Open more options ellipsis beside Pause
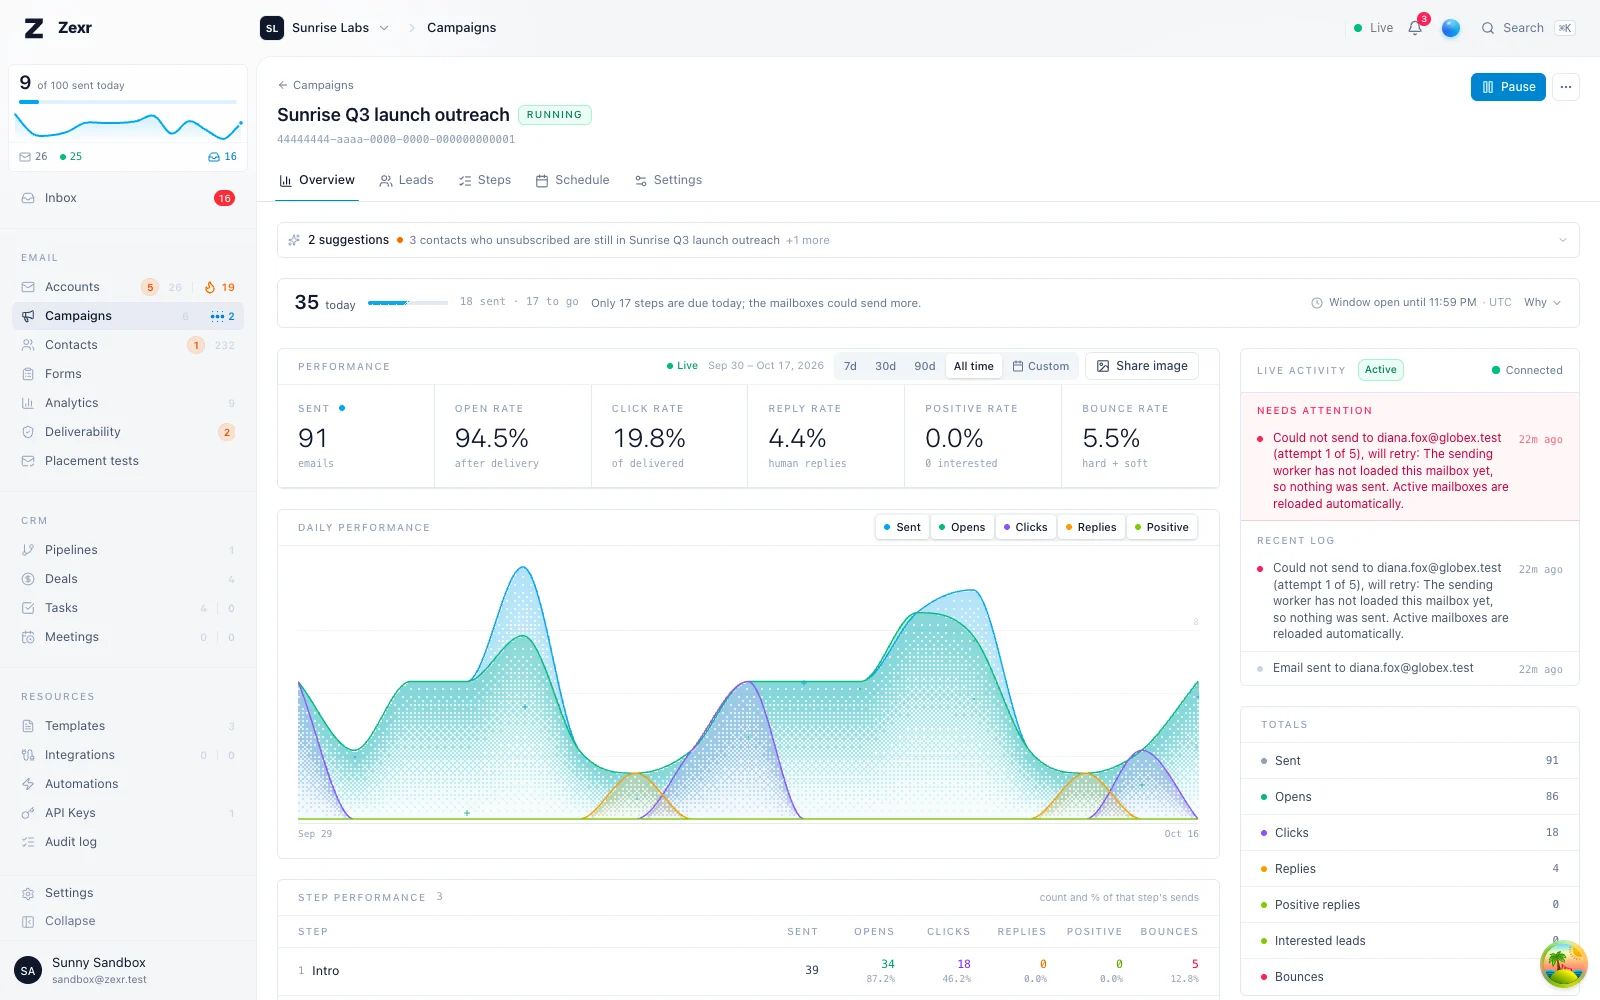 pos(1566,87)
